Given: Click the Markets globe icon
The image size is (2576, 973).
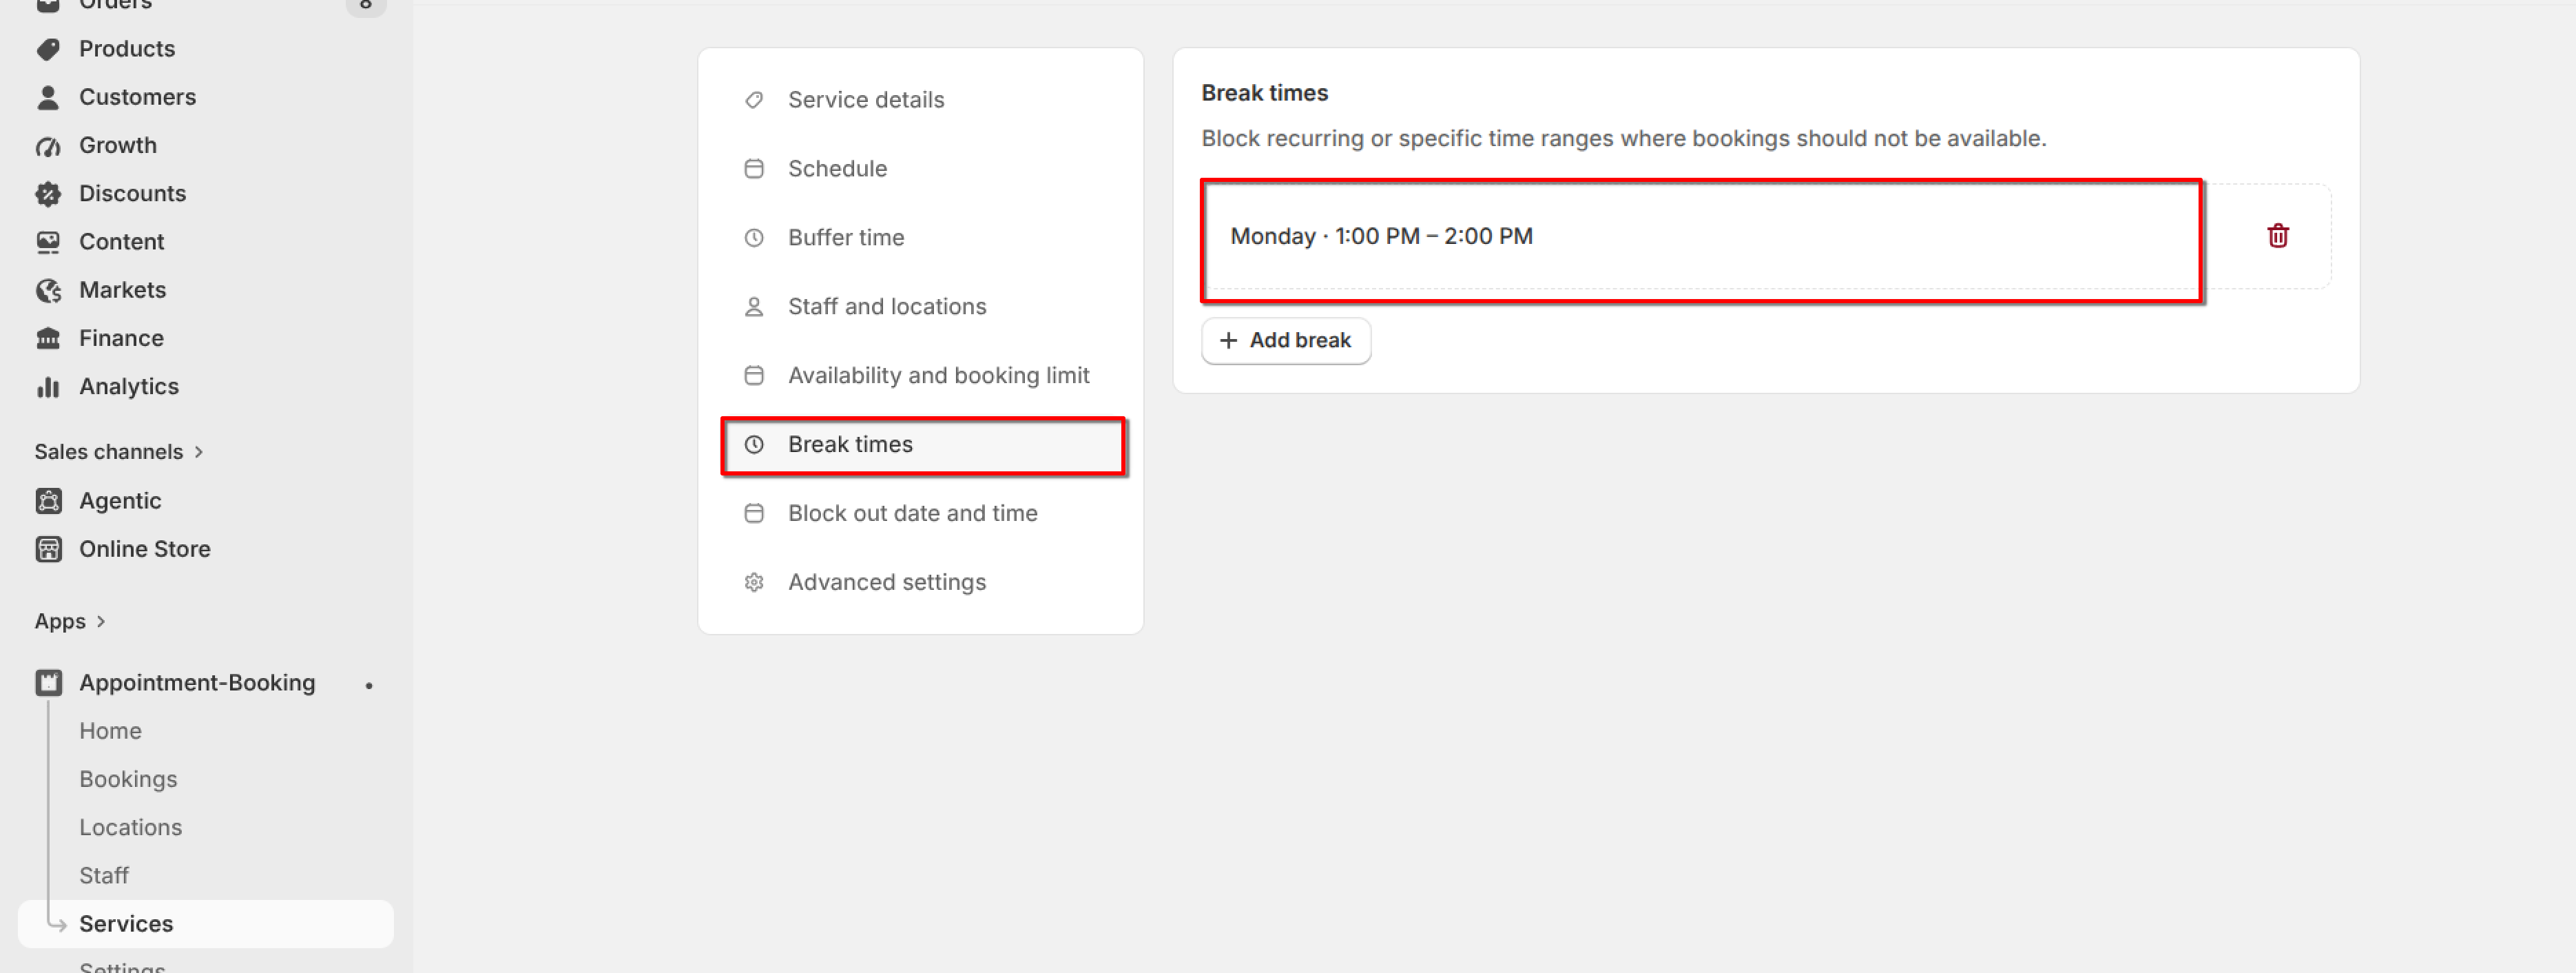Looking at the screenshot, I should click(x=48, y=290).
